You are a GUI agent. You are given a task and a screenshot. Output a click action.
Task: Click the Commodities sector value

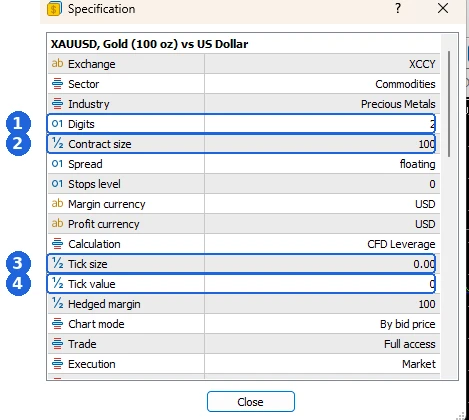(405, 84)
